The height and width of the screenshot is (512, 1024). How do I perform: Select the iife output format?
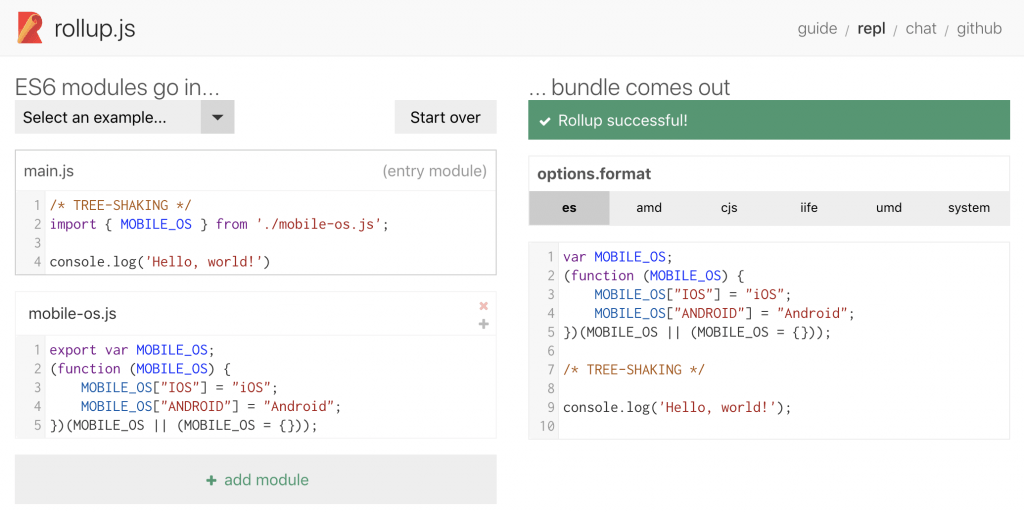[x=809, y=208]
